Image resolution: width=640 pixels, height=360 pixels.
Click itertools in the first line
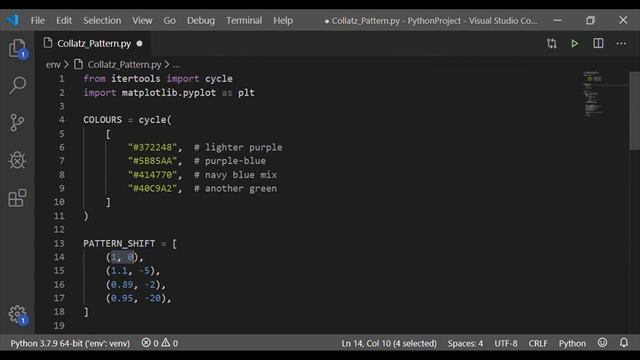(x=136, y=78)
